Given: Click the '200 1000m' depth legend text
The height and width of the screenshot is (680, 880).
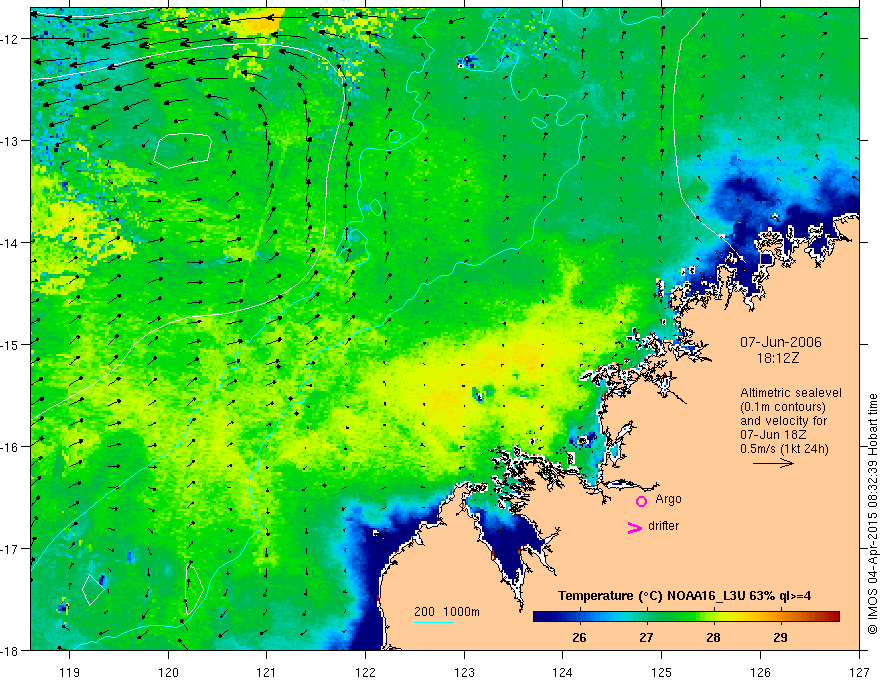Looking at the screenshot, I should (x=447, y=612).
